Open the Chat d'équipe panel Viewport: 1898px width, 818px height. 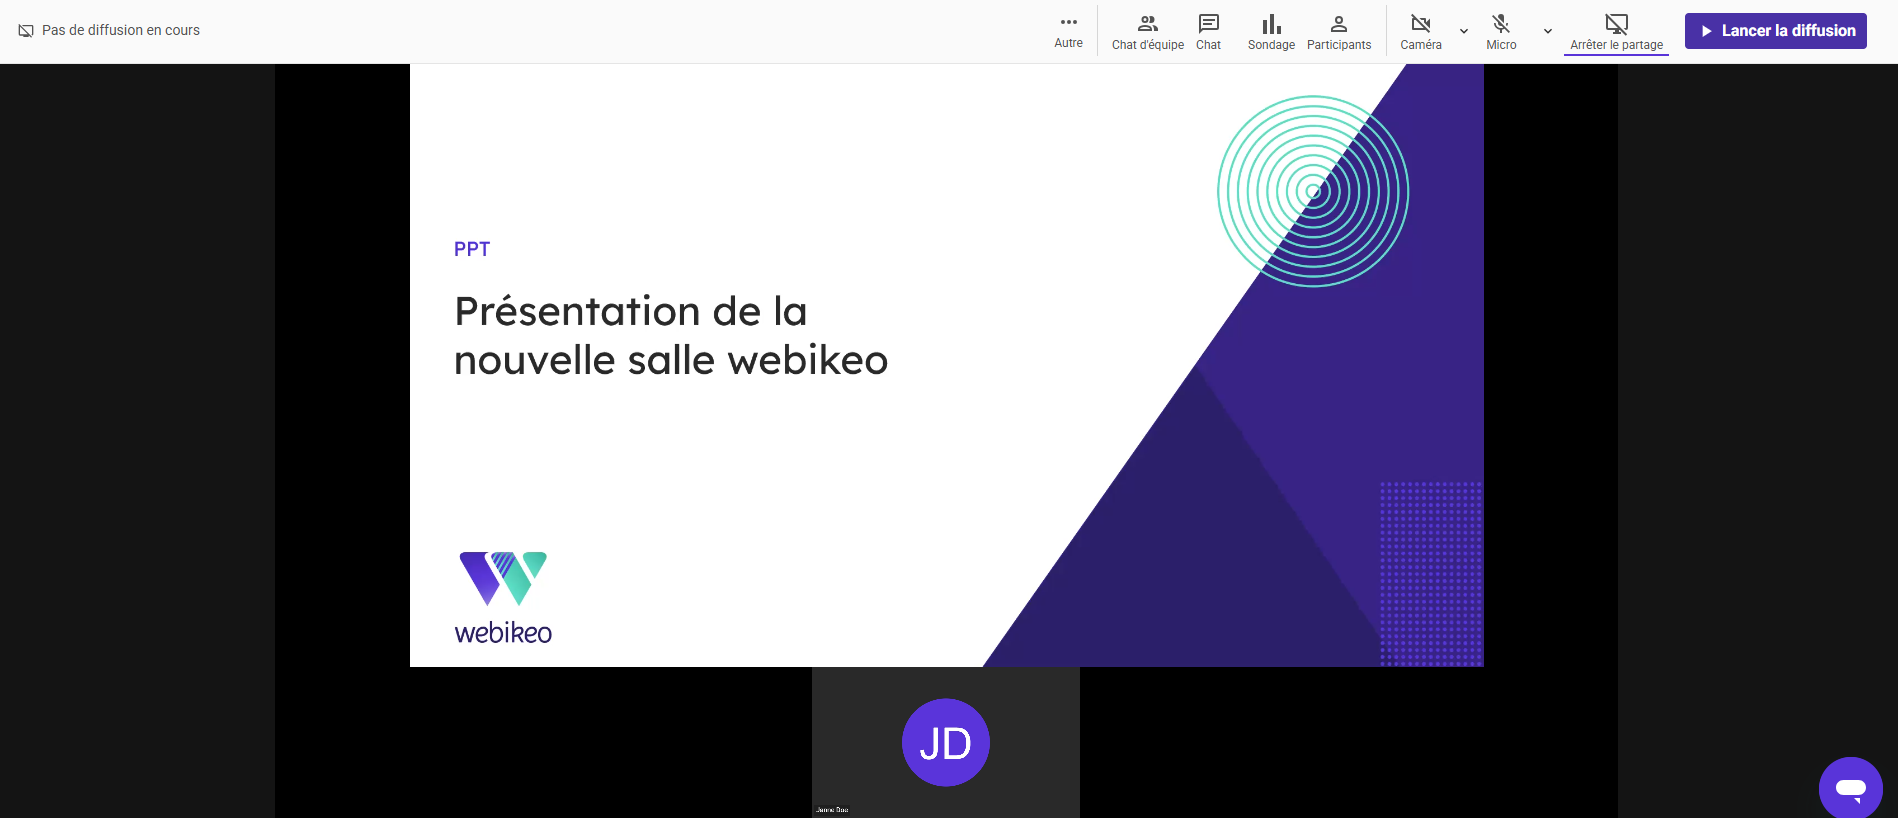point(1147,32)
